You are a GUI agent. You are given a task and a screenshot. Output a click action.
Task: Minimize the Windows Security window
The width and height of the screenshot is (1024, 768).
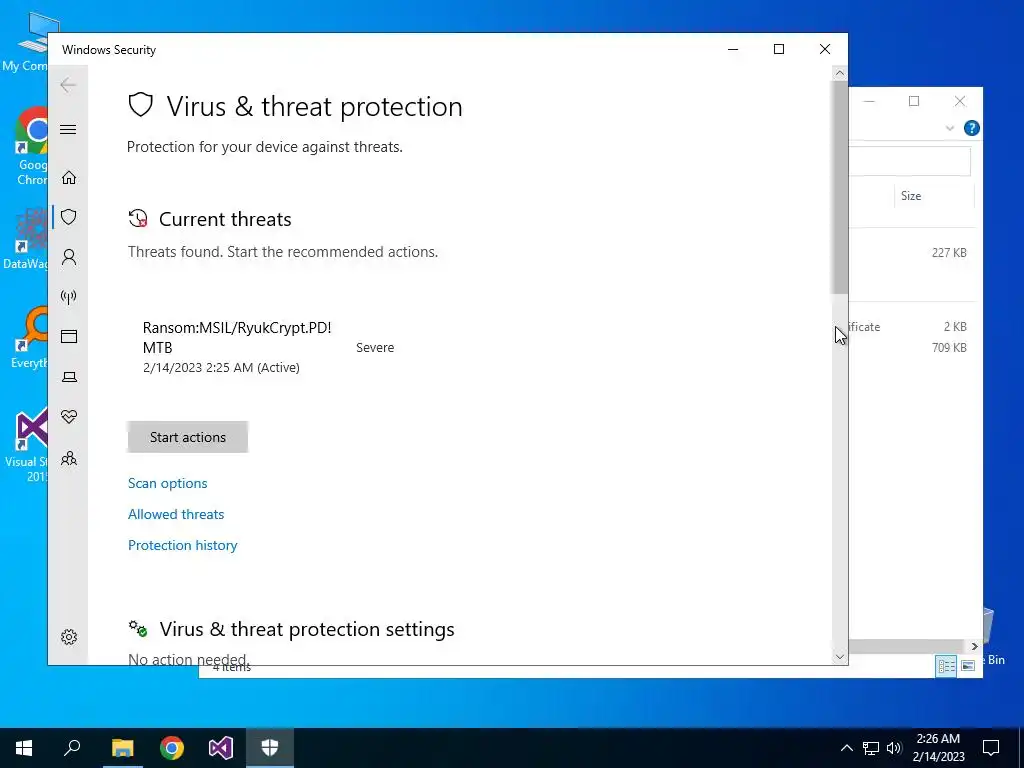[x=733, y=50]
